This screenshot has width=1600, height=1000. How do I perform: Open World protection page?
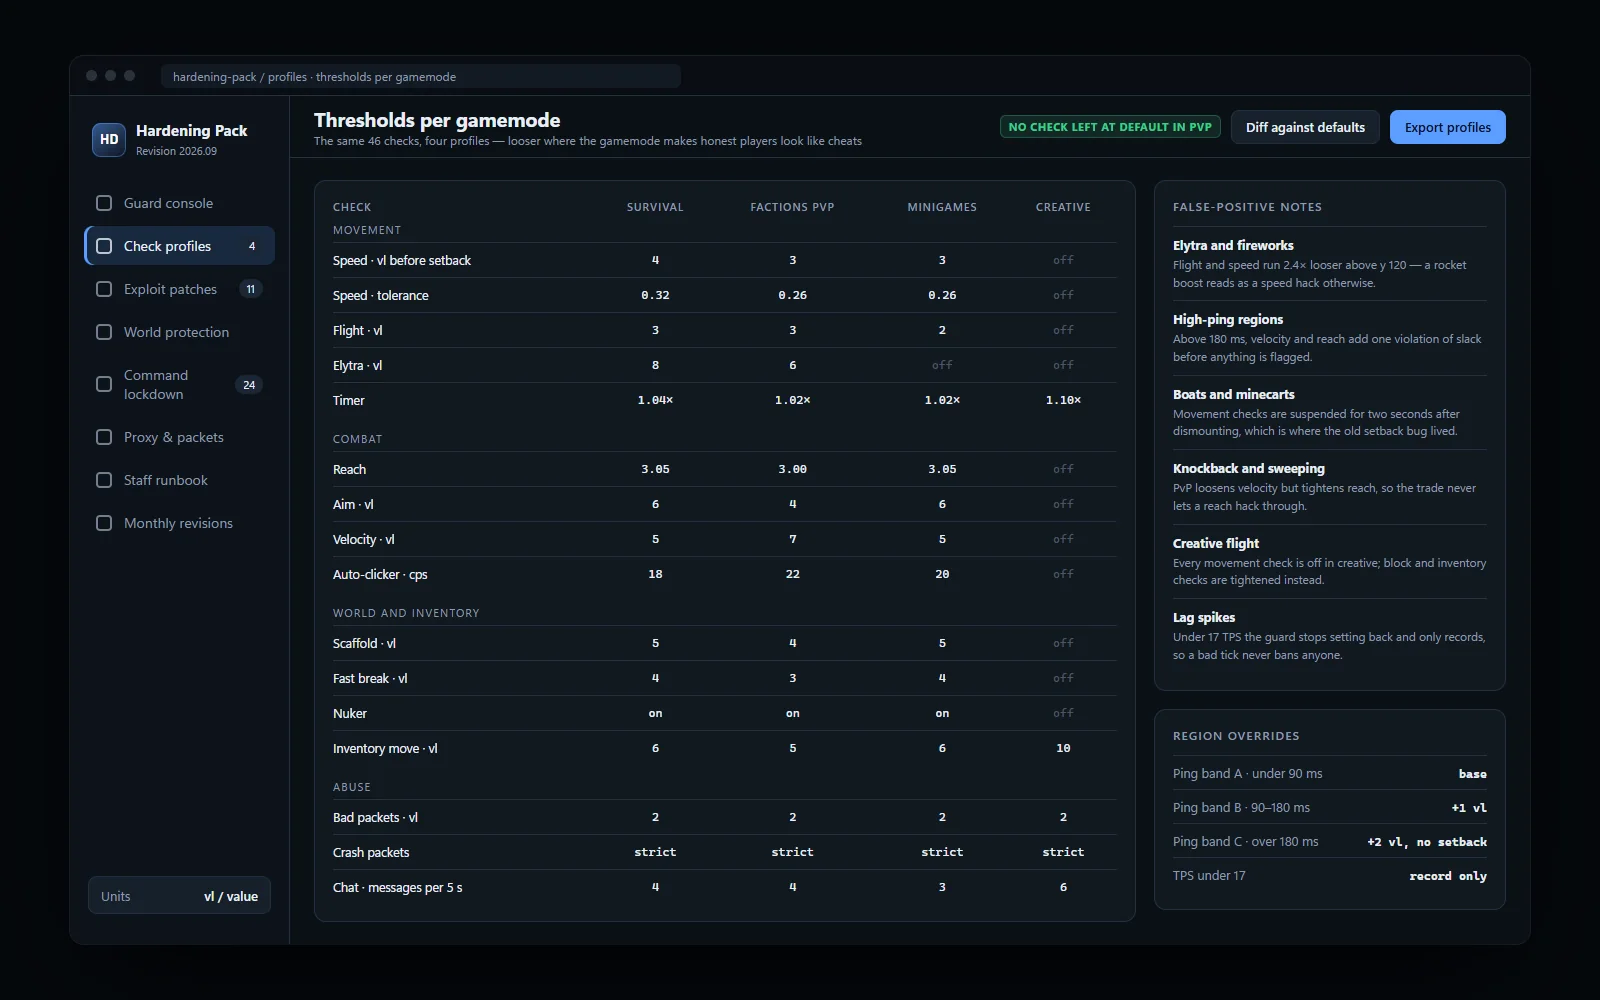tap(180, 332)
